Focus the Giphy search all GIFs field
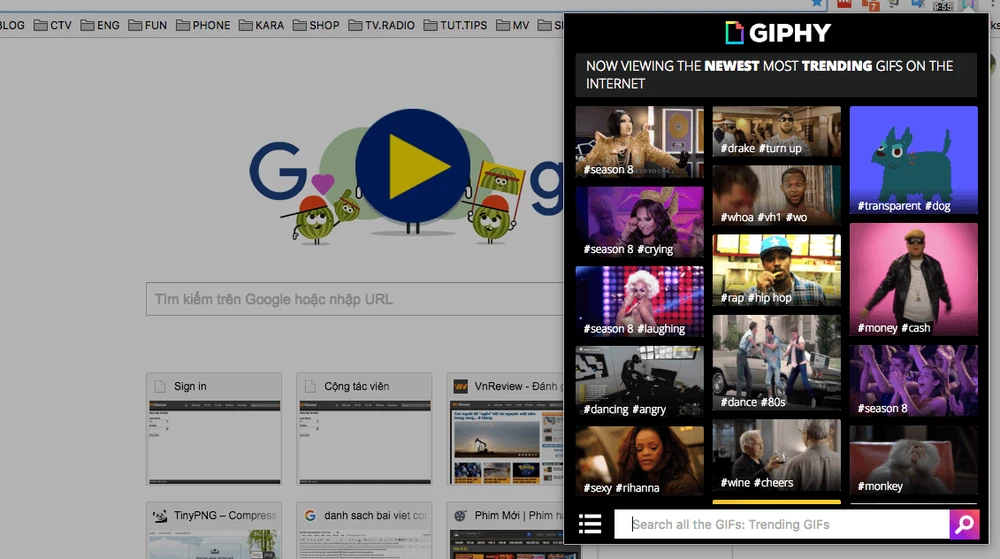The image size is (1000, 559). click(780, 524)
